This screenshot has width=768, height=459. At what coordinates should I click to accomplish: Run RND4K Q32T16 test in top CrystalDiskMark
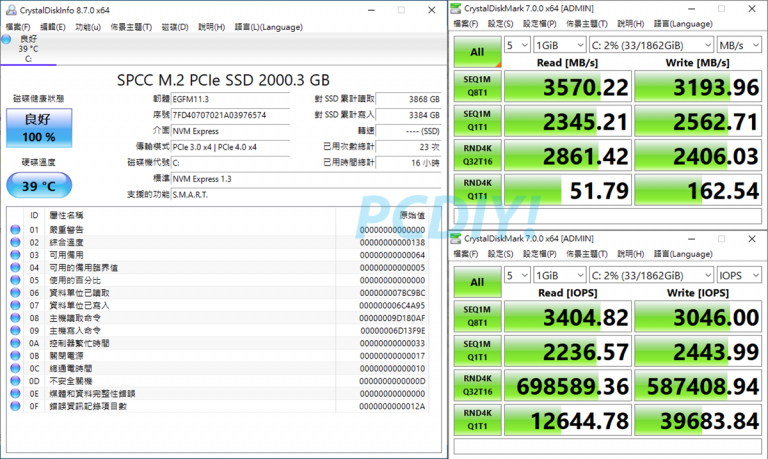[x=478, y=155]
